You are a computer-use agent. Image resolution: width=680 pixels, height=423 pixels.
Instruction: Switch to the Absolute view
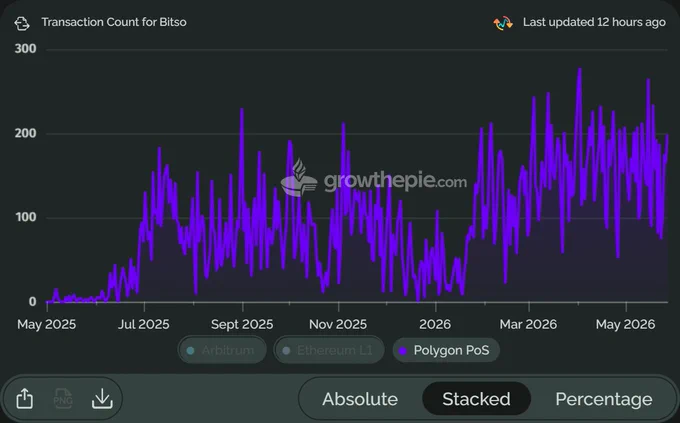(x=360, y=399)
